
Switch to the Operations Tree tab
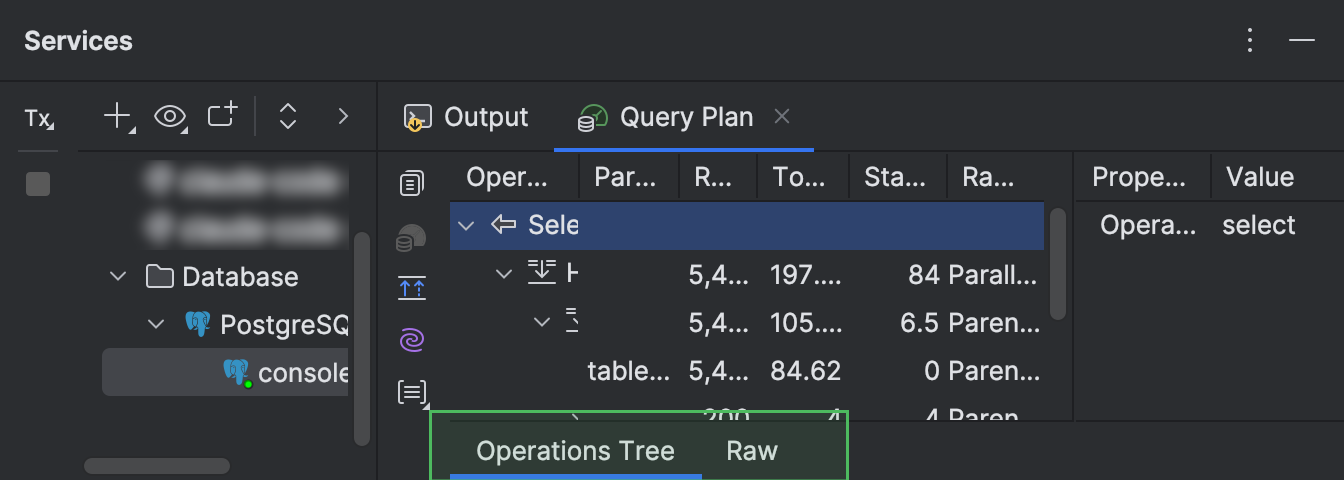click(575, 451)
